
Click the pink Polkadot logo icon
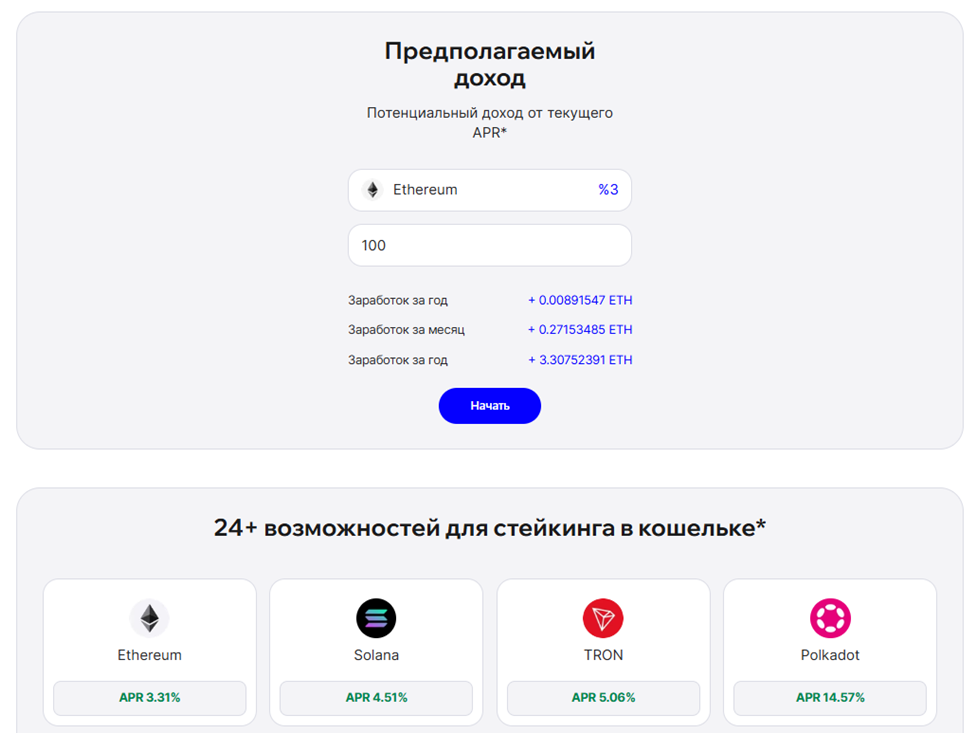click(x=830, y=618)
